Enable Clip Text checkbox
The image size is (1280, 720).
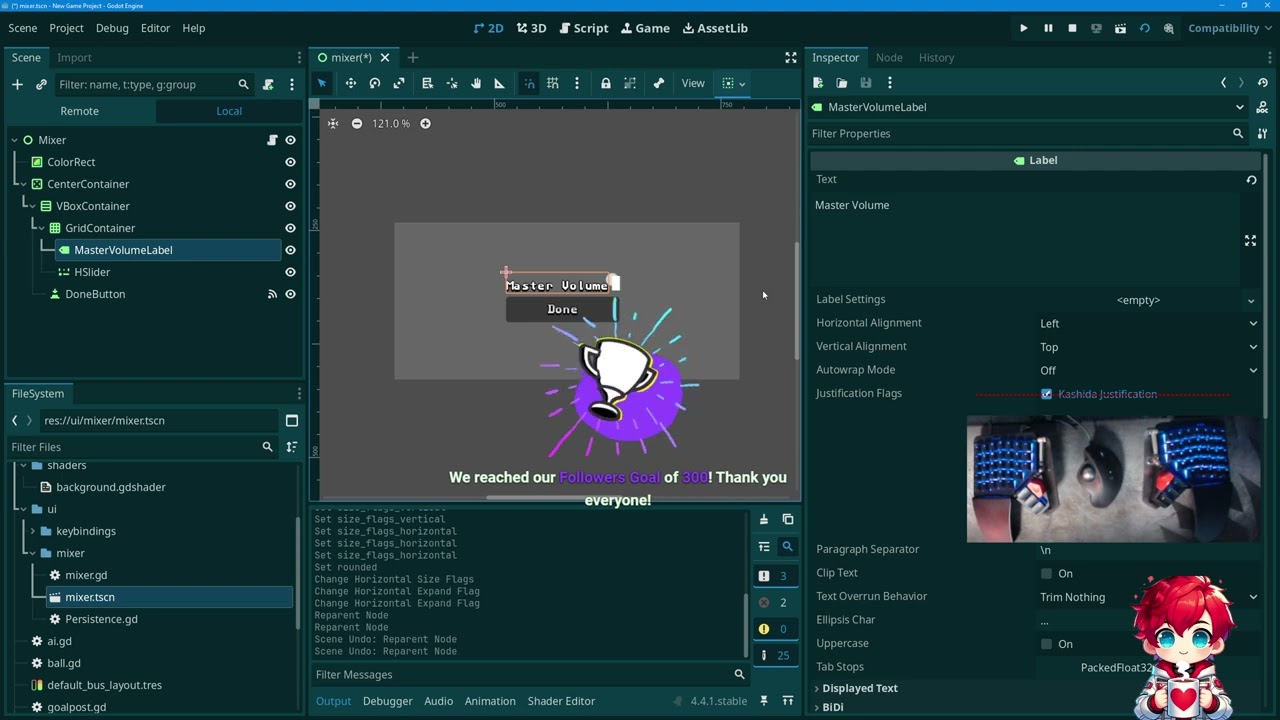[x=1047, y=573]
